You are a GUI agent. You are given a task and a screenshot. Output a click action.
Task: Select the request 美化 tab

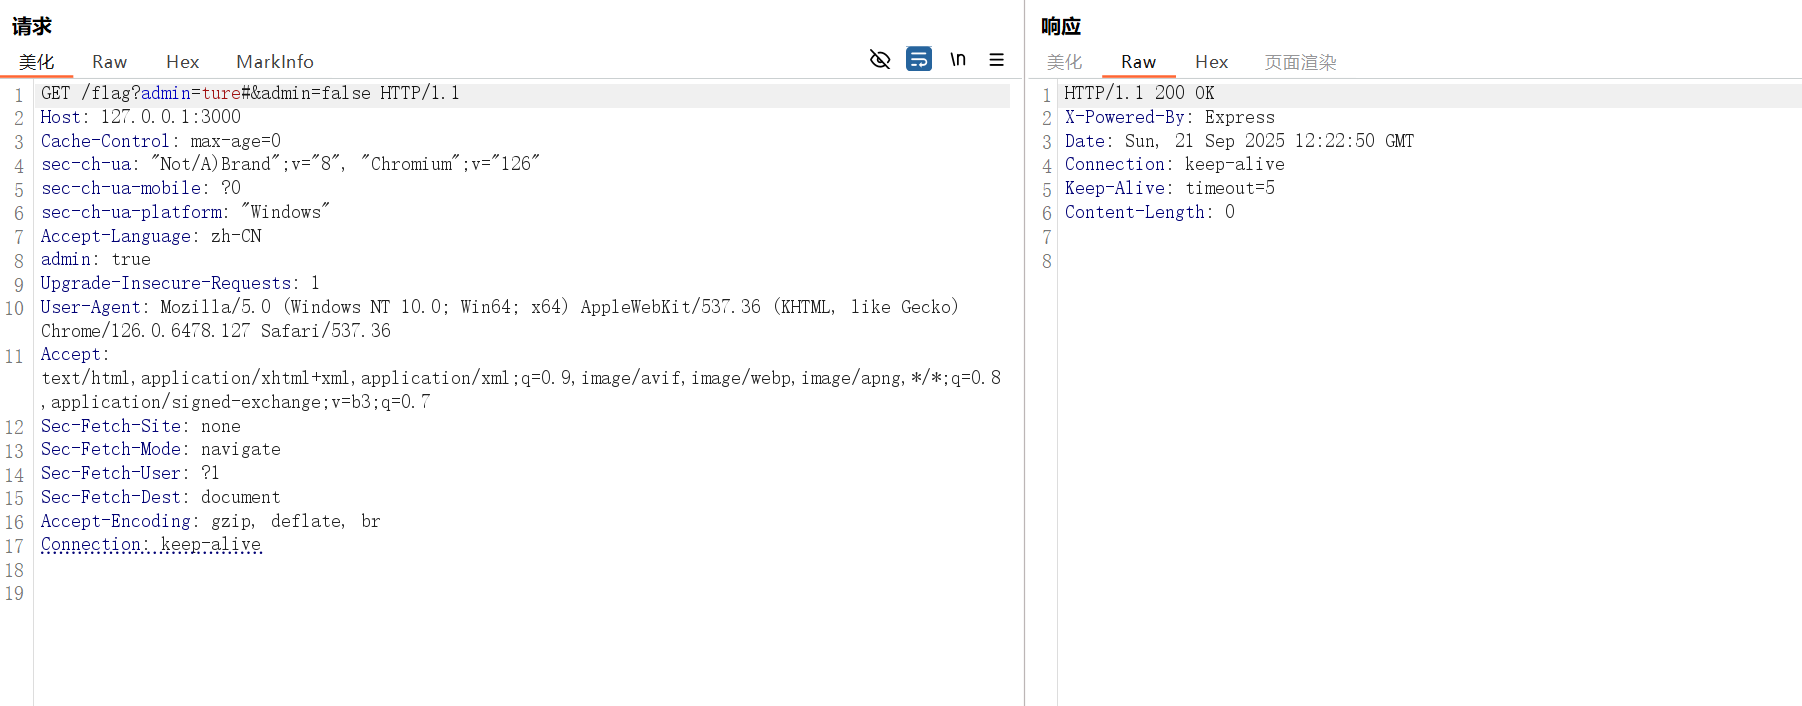pos(37,62)
